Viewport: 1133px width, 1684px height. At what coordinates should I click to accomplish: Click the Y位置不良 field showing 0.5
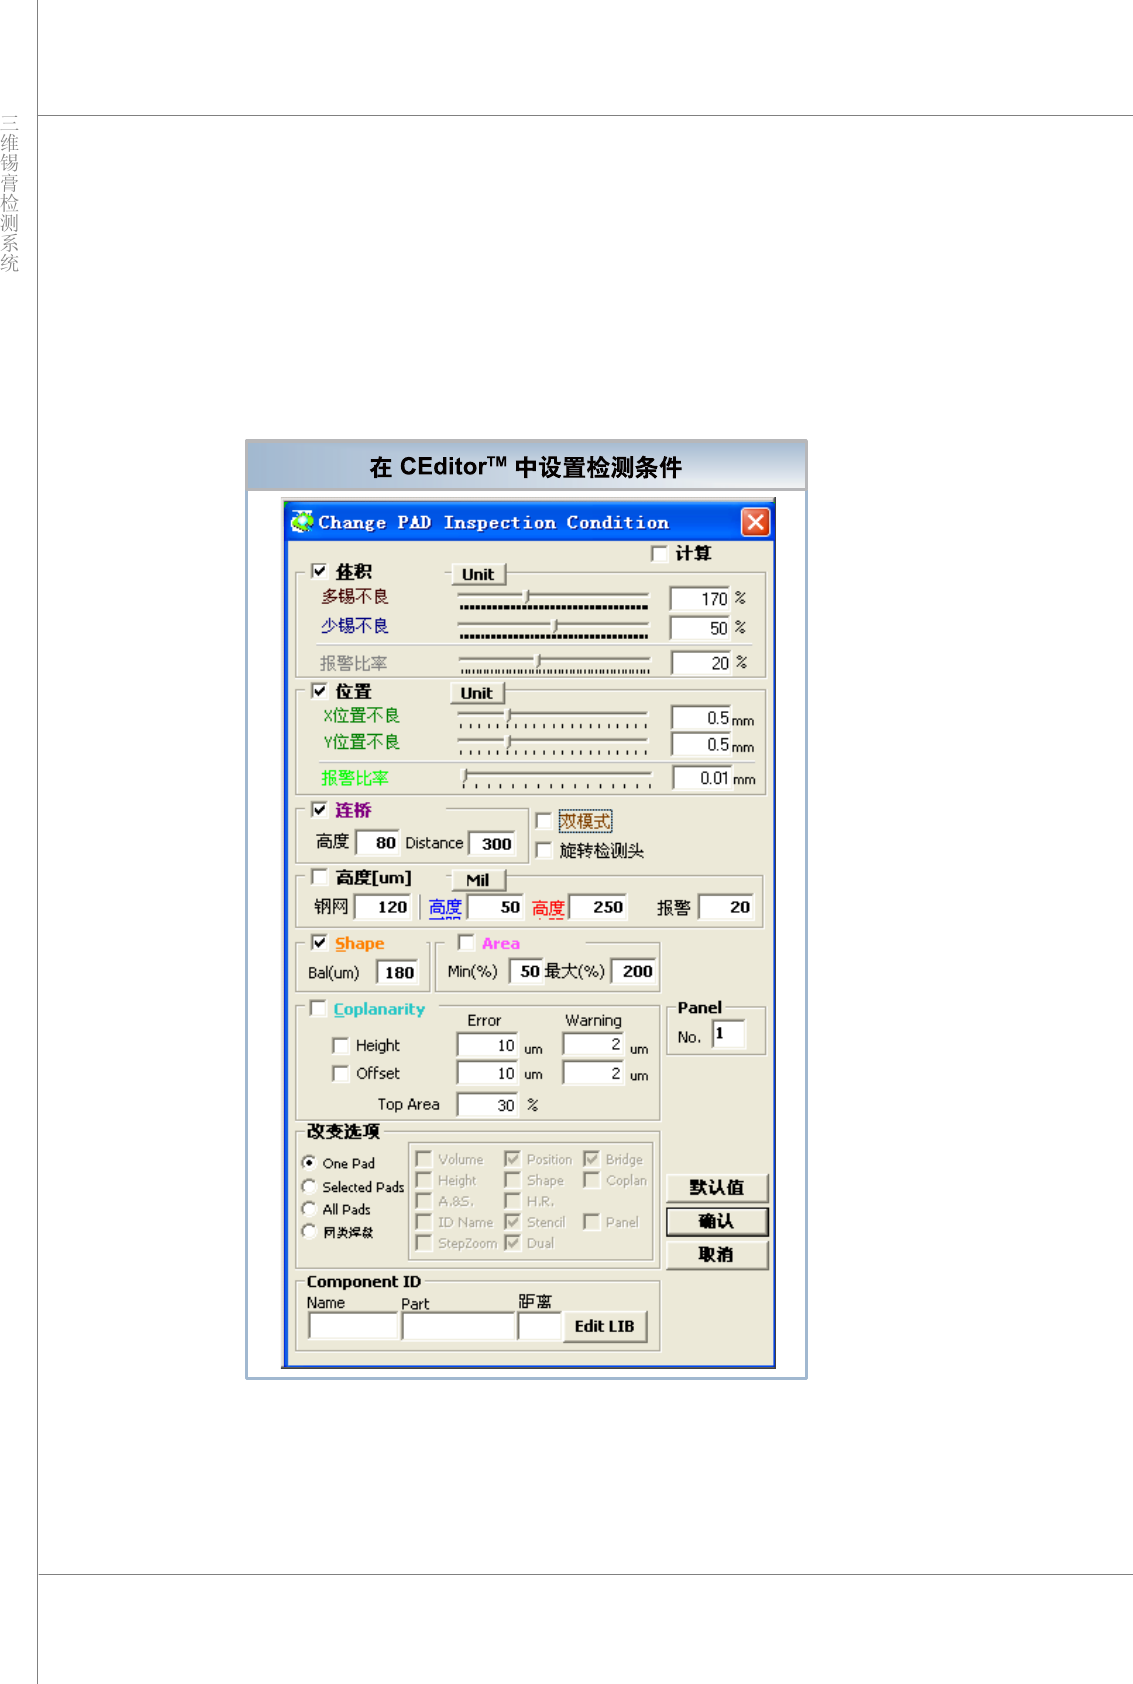tap(702, 745)
